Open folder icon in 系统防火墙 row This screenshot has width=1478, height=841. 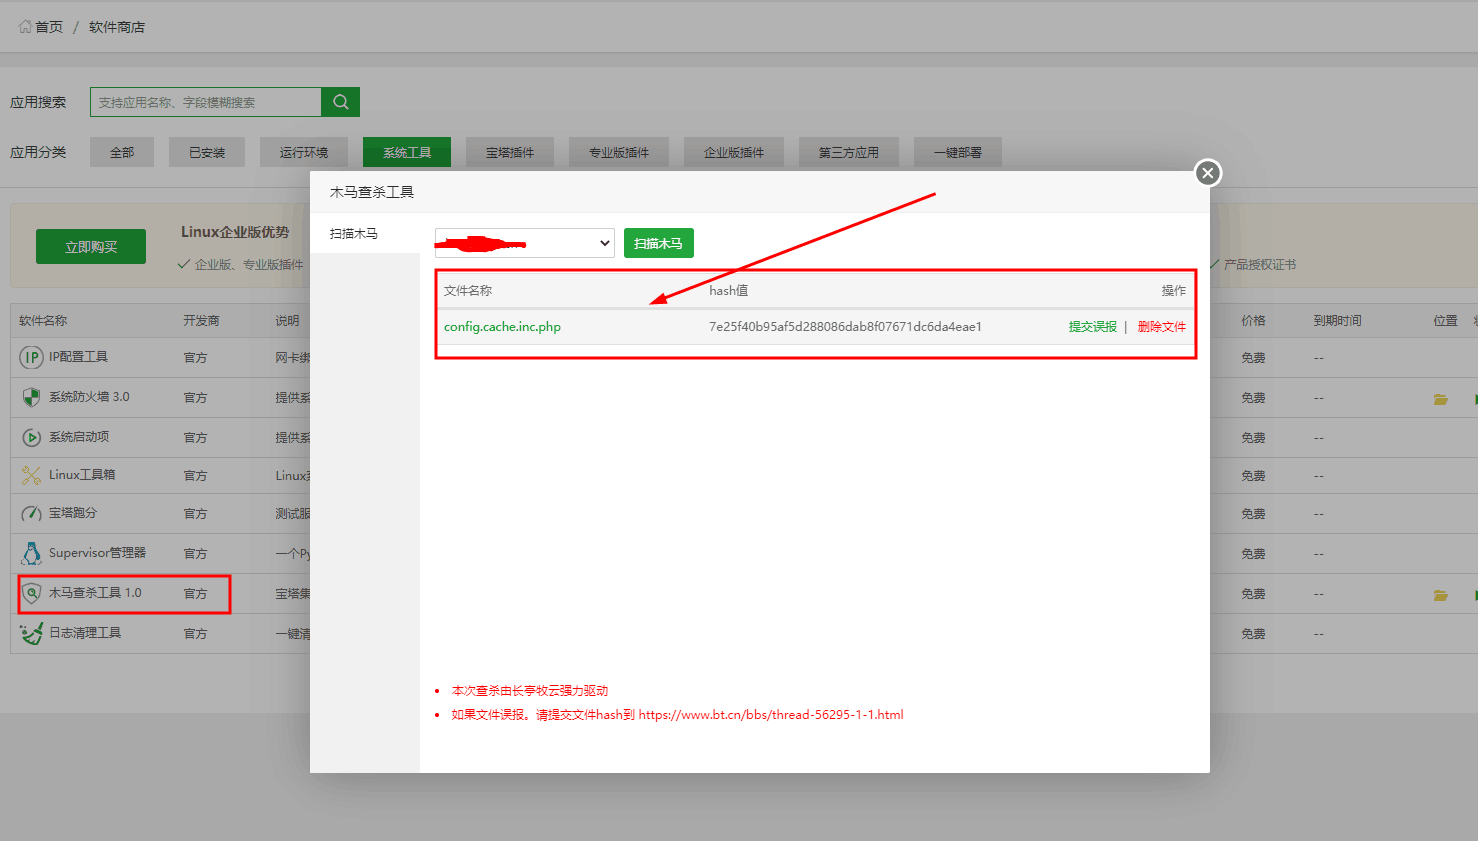click(1441, 399)
